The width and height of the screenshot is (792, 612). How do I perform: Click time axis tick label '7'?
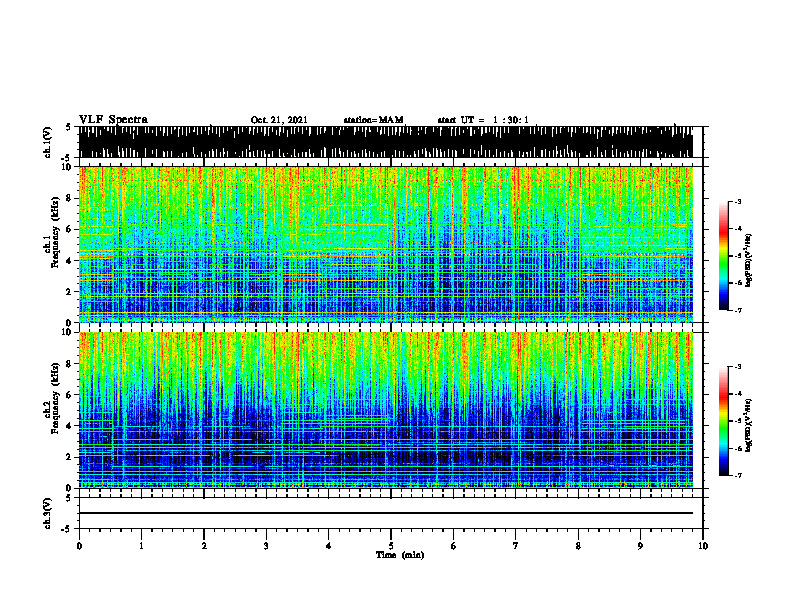pyautogui.click(x=516, y=546)
